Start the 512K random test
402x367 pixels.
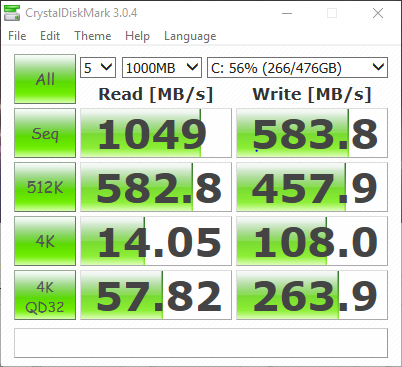[x=45, y=187]
